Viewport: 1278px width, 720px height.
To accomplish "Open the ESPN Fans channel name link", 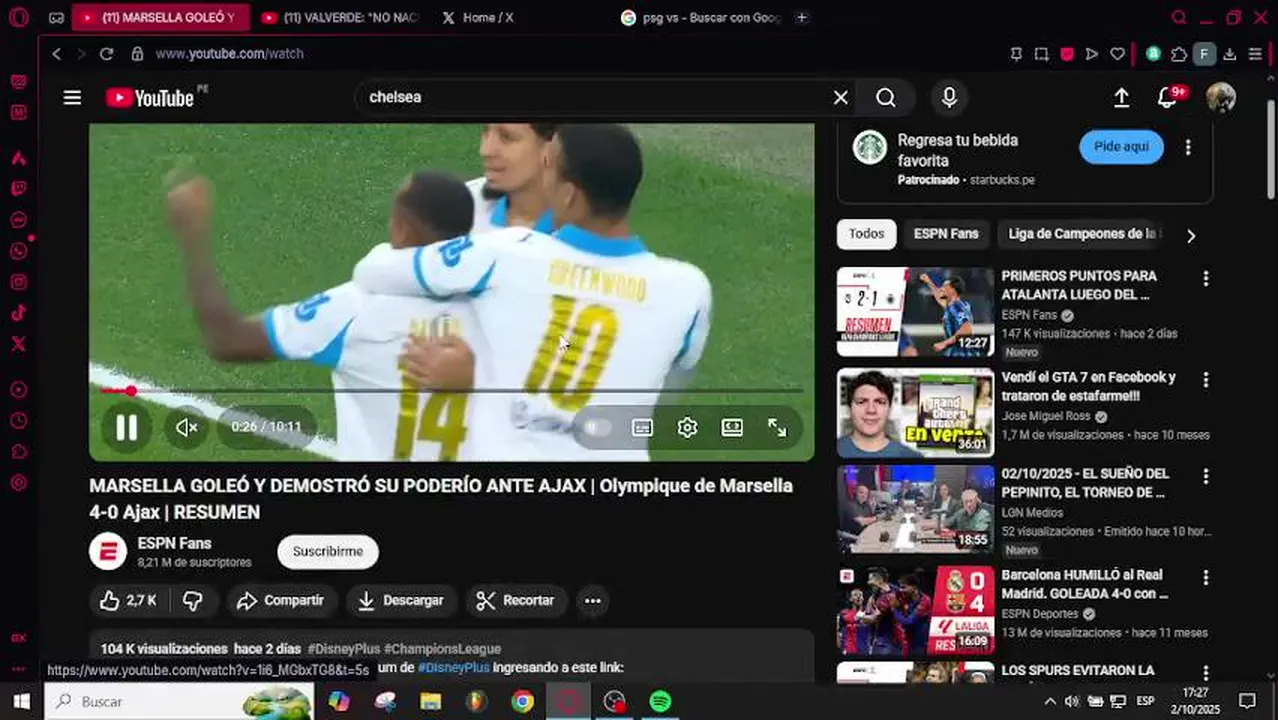I will point(174,543).
